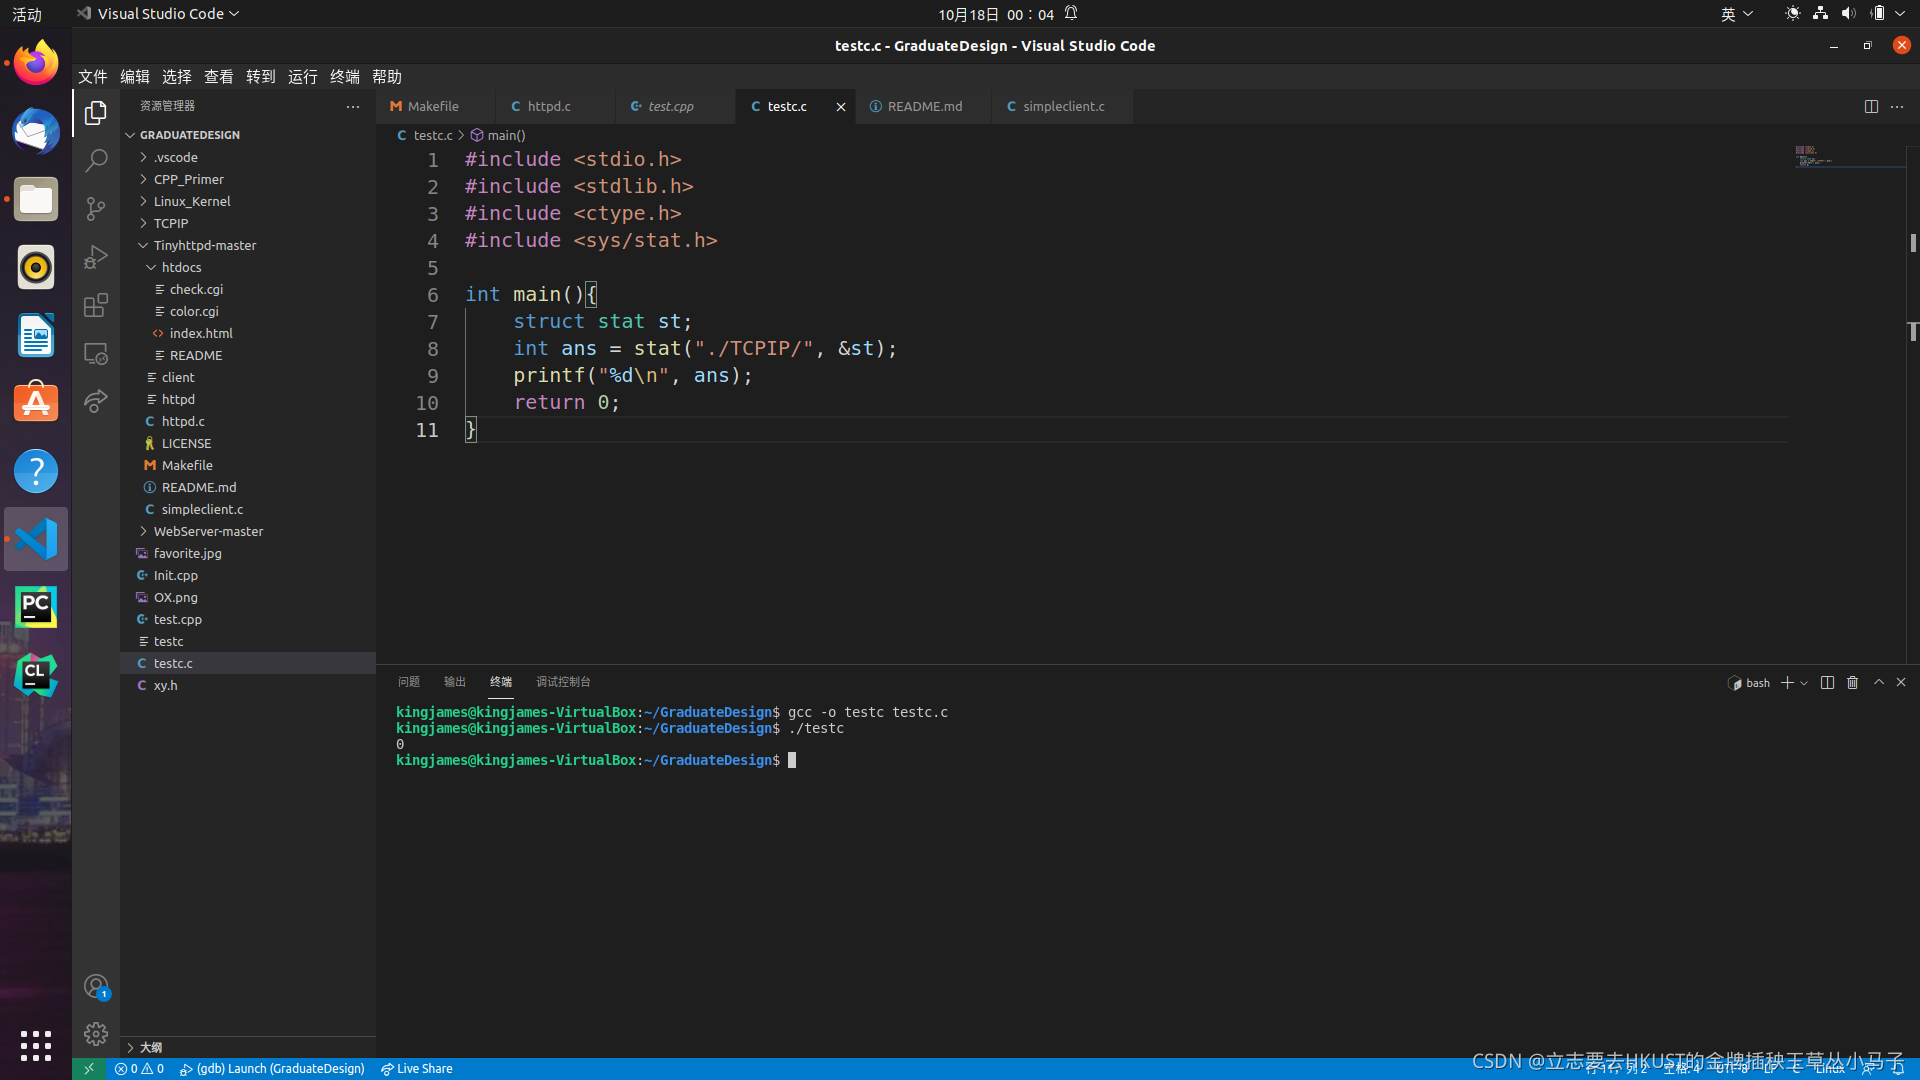
Task: Split the editor to the right
Action: click(1871, 106)
